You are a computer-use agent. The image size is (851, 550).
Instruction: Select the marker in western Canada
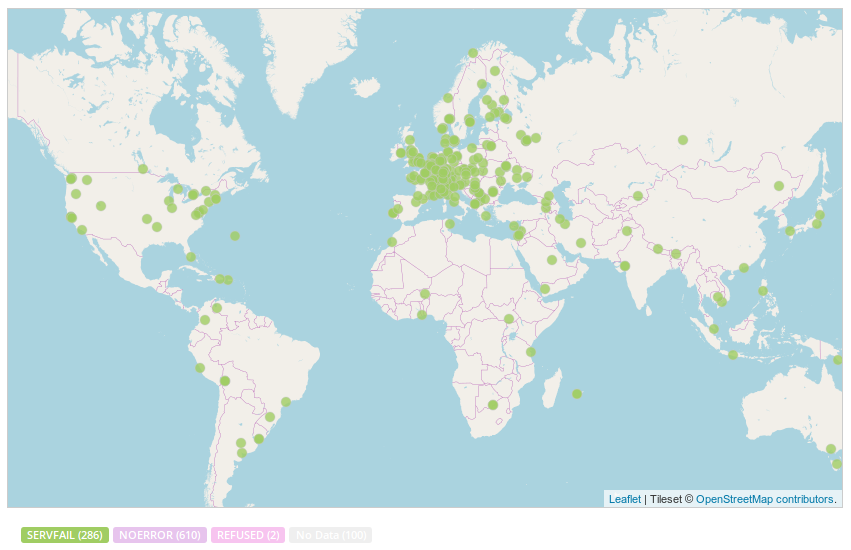[x=143, y=169]
